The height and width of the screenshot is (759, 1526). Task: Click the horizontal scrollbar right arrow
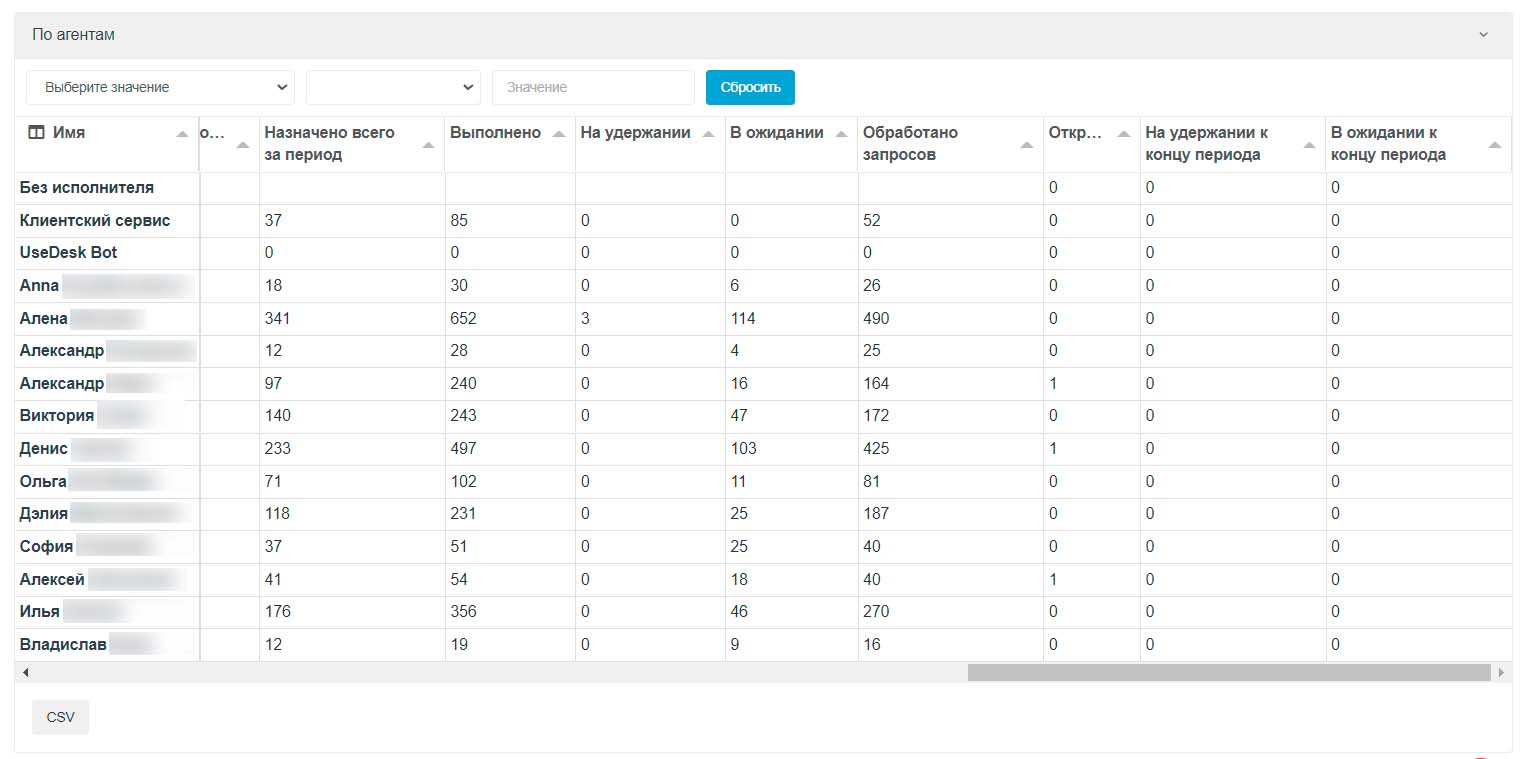(x=1501, y=673)
